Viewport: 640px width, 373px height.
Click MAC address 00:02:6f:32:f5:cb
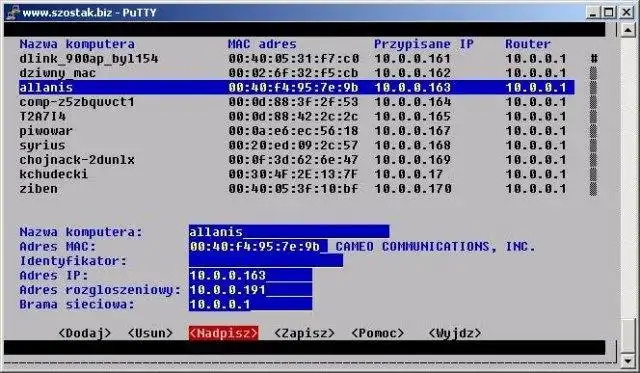[293, 73]
